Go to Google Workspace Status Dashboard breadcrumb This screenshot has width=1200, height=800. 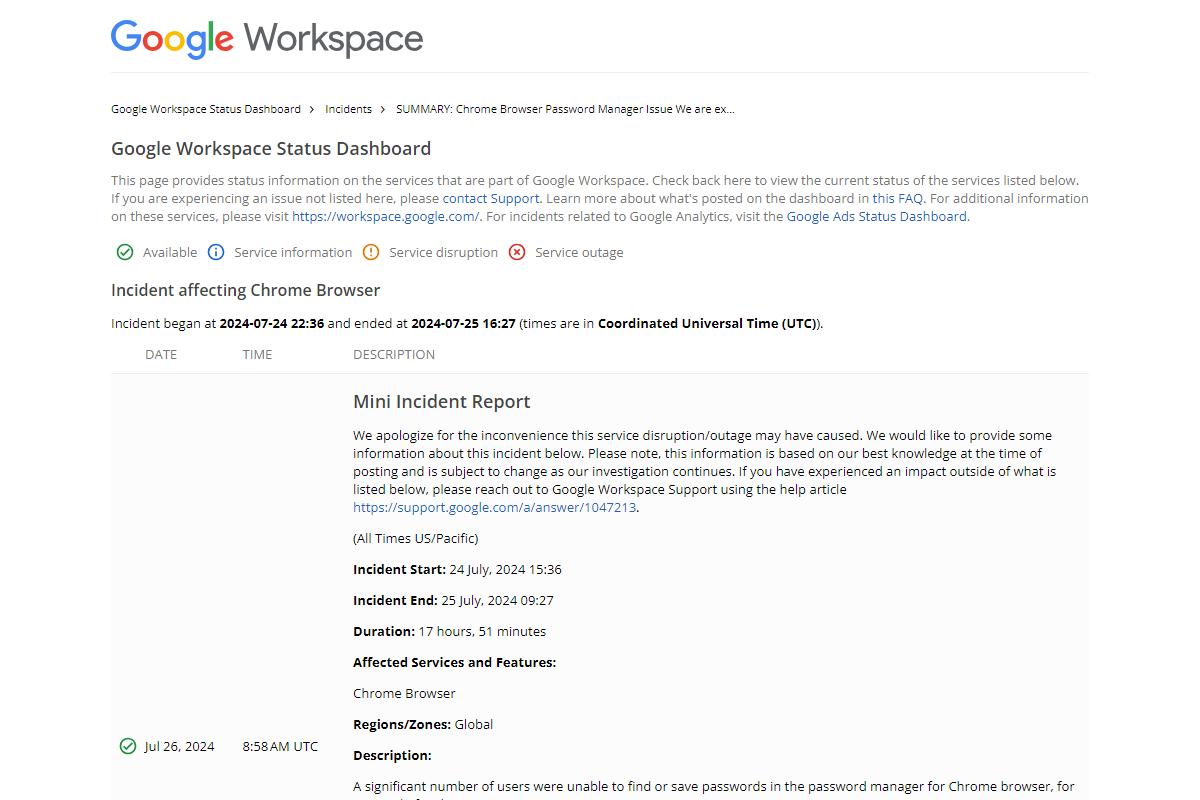coord(206,109)
